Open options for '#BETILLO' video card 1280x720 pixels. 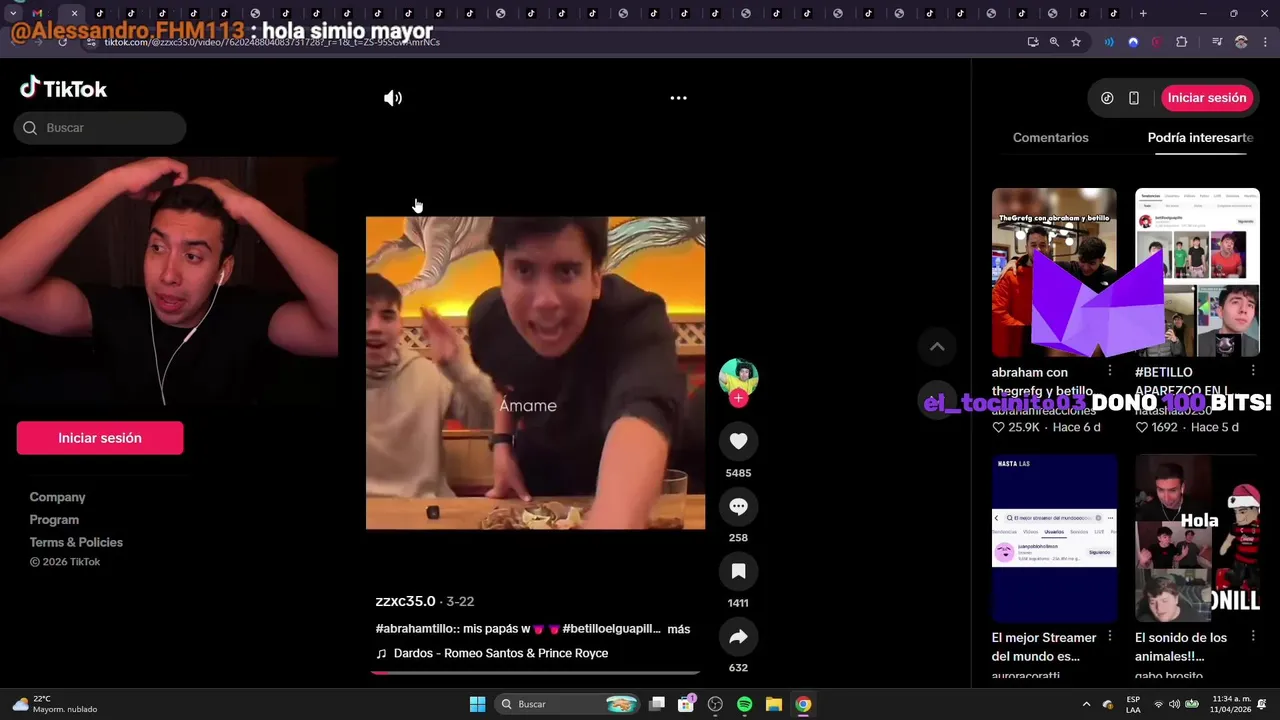coord(1253,371)
